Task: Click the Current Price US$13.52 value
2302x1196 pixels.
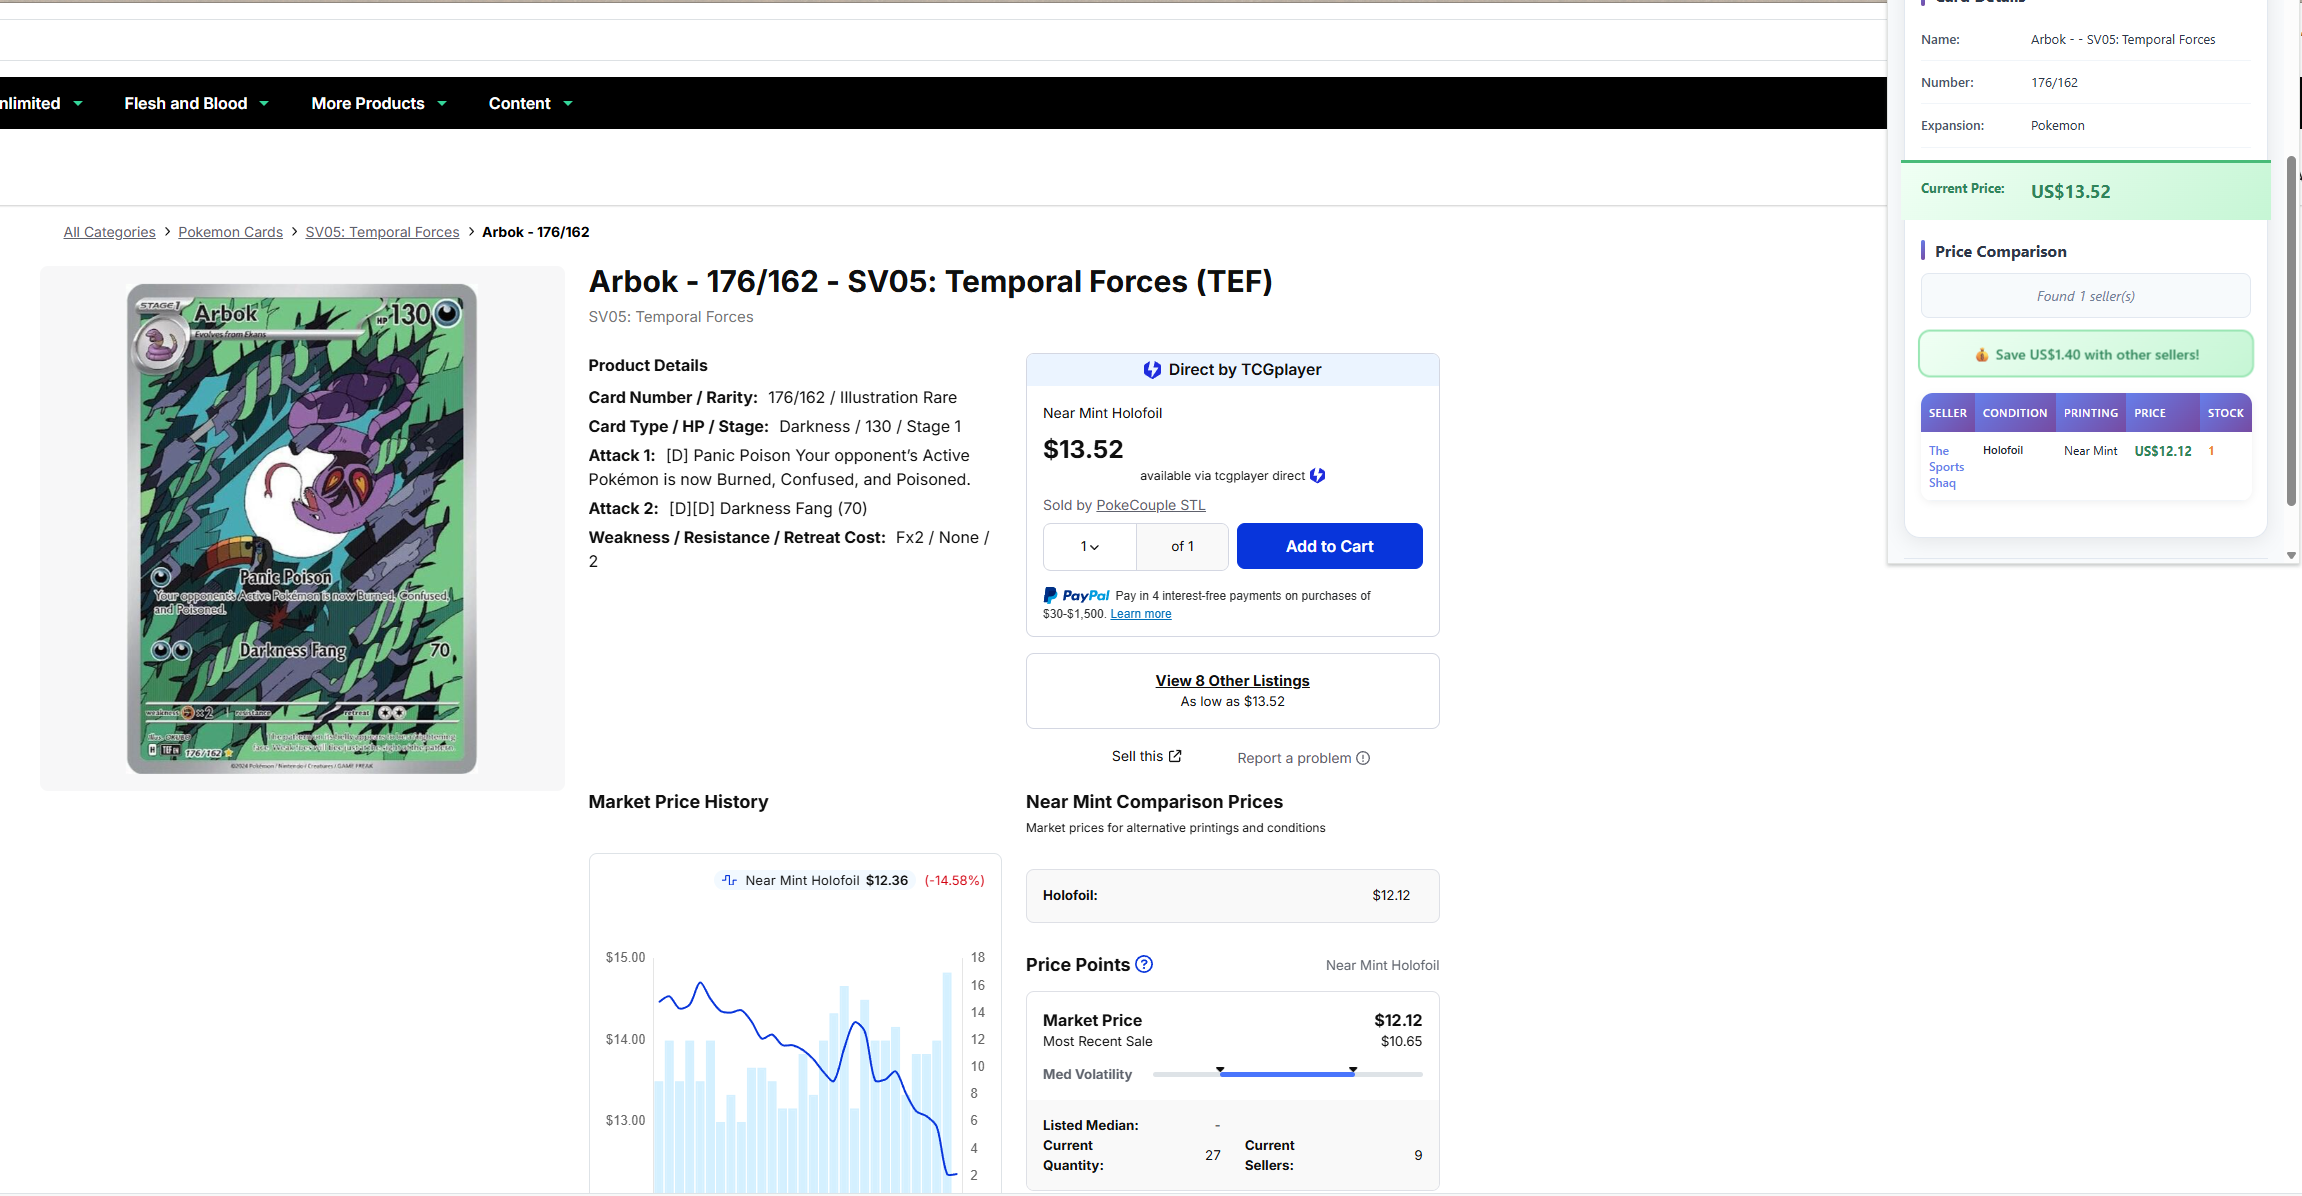Action: click(x=2070, y=192)
